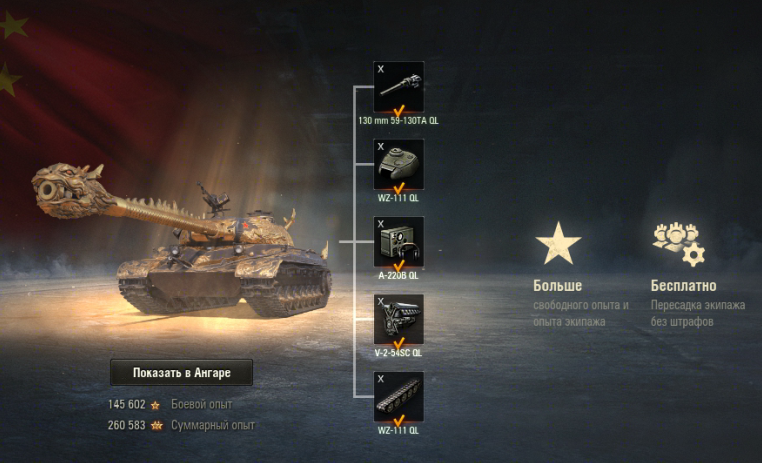Screen dimensions: 762x463
Task: Click the star next to 145 602
Action: 155,405
